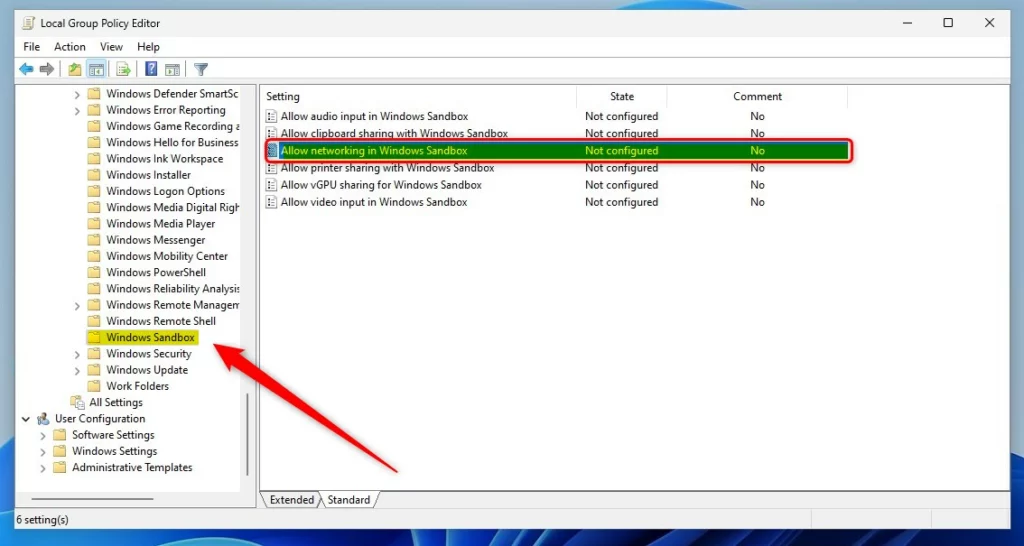Toggle Show/Hide Console Tree toolbar icon

pyautogui.click(x=97, y=69)
